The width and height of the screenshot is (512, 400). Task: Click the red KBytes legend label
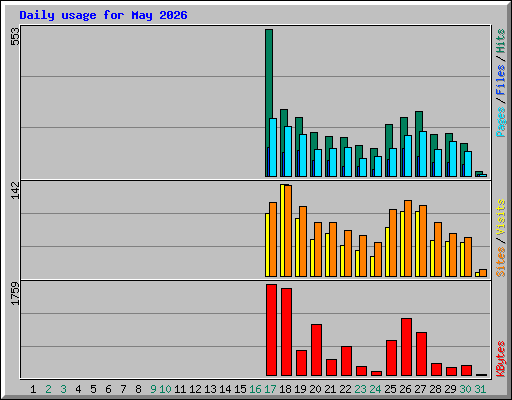(x=500, y=359)
